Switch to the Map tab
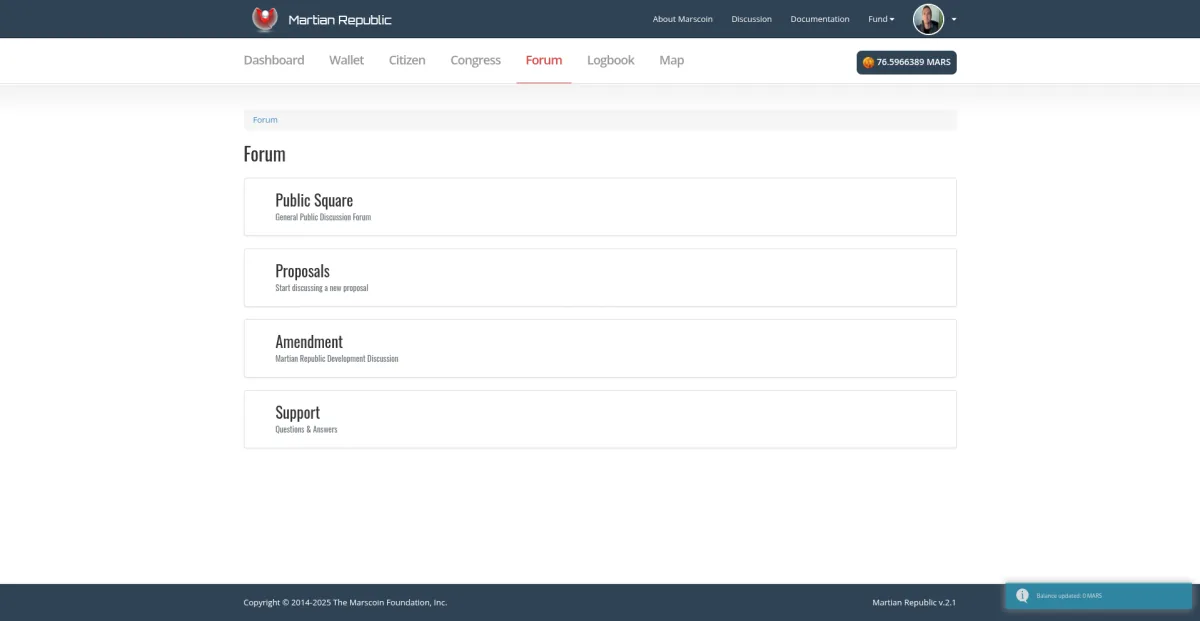This screenshot has height=621, width=1200. (x=671, y=60)
